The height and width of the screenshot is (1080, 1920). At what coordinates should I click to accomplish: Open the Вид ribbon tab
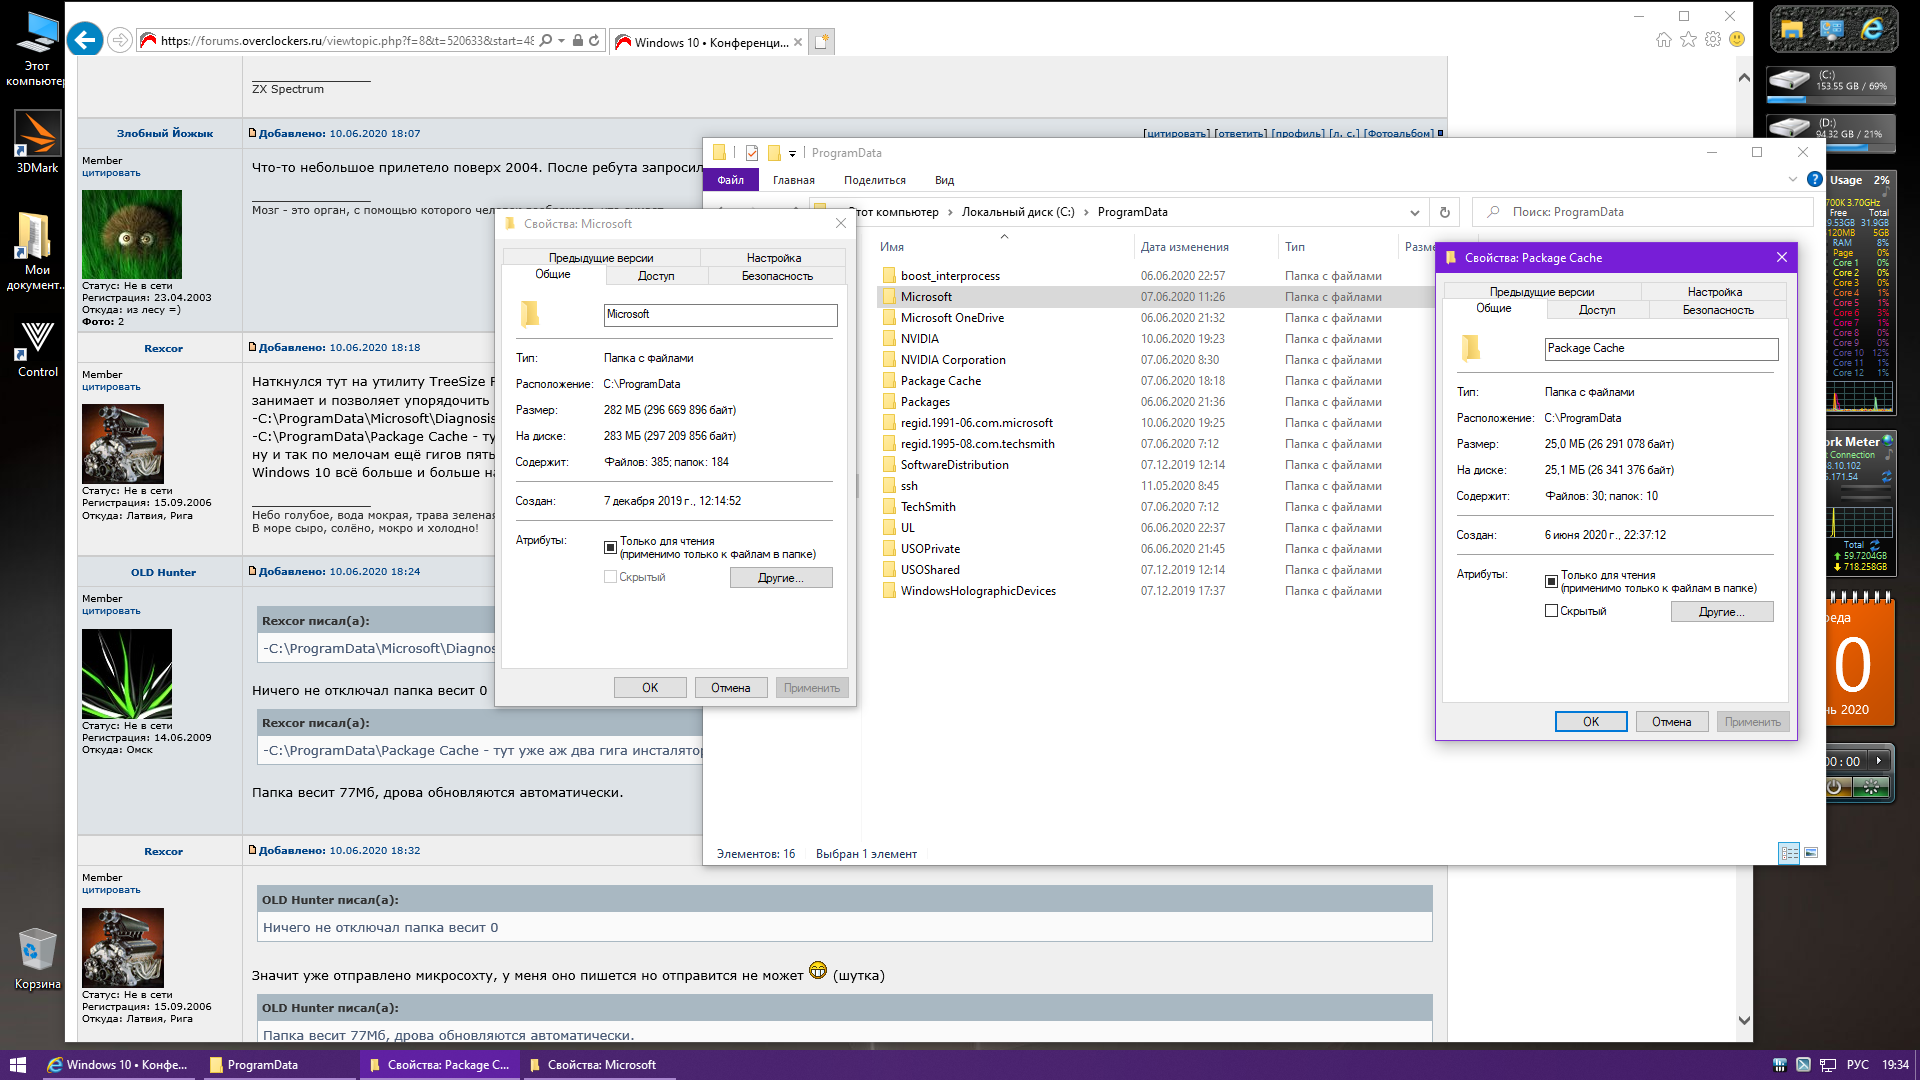coord(944,180)
